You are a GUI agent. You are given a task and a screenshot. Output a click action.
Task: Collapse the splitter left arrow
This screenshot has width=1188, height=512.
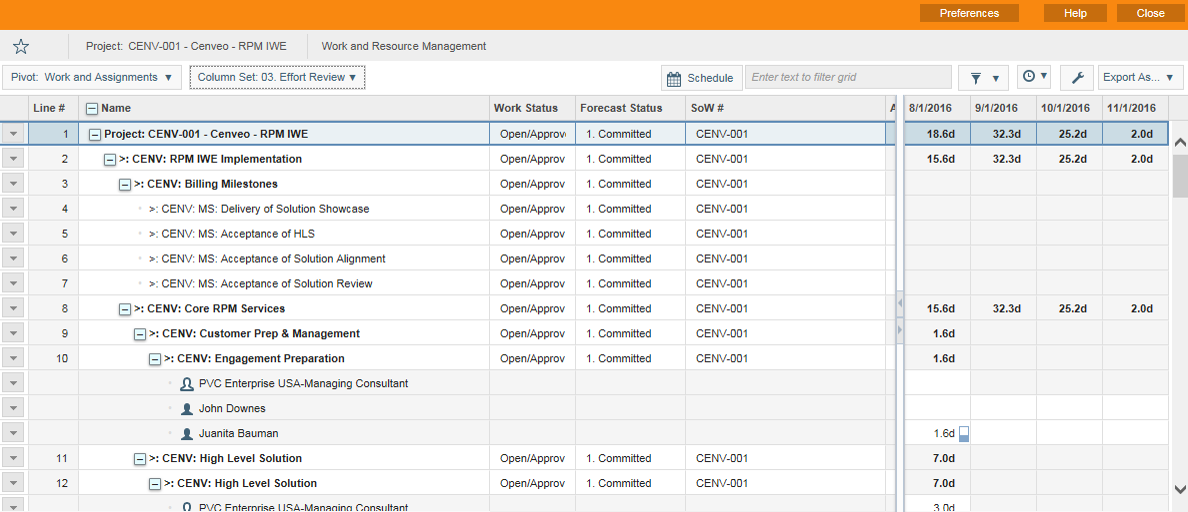(x=900, y=303)
